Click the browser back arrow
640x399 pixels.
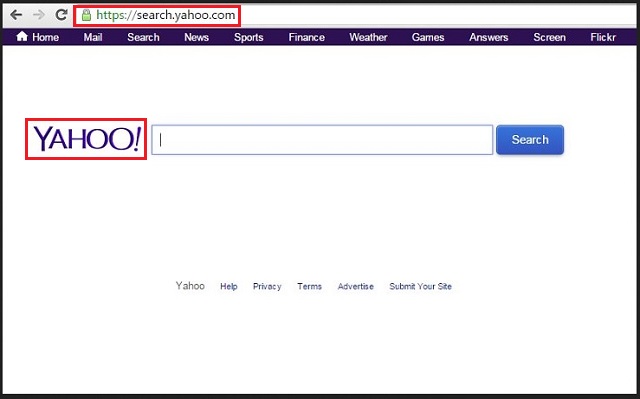pyautogui.click(x=16, y=15)
